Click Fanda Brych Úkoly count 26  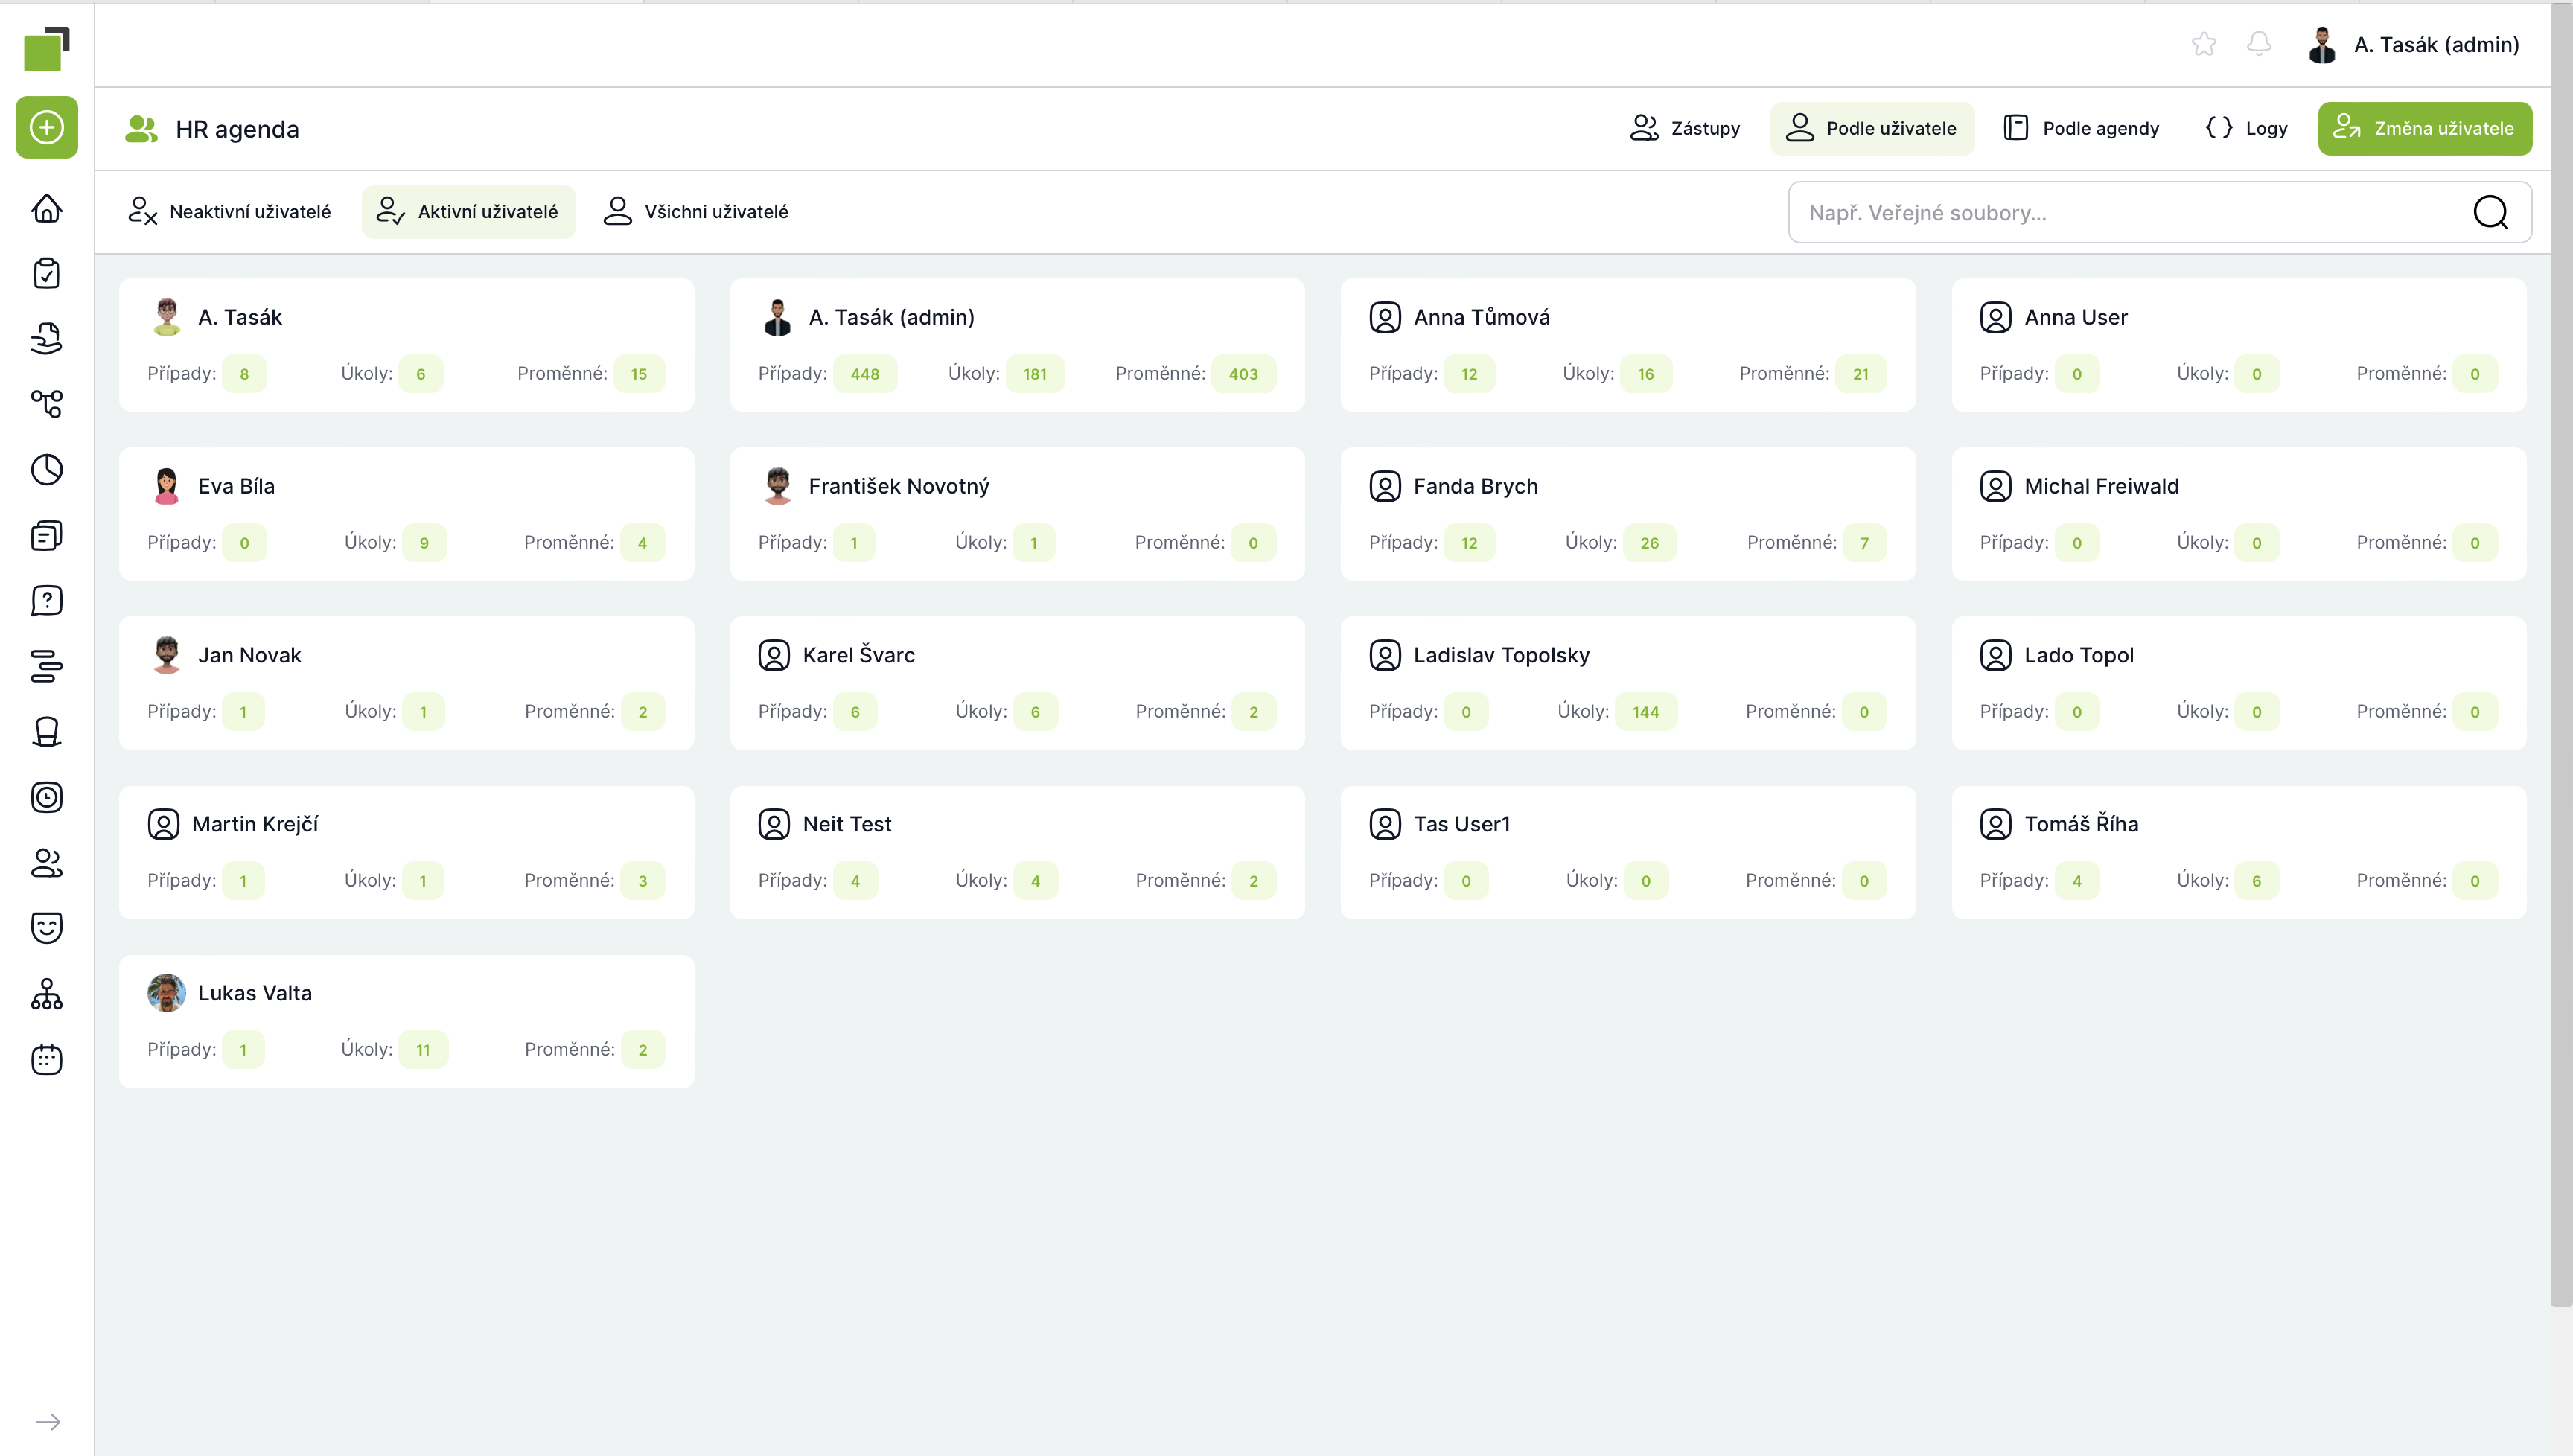1649,543
